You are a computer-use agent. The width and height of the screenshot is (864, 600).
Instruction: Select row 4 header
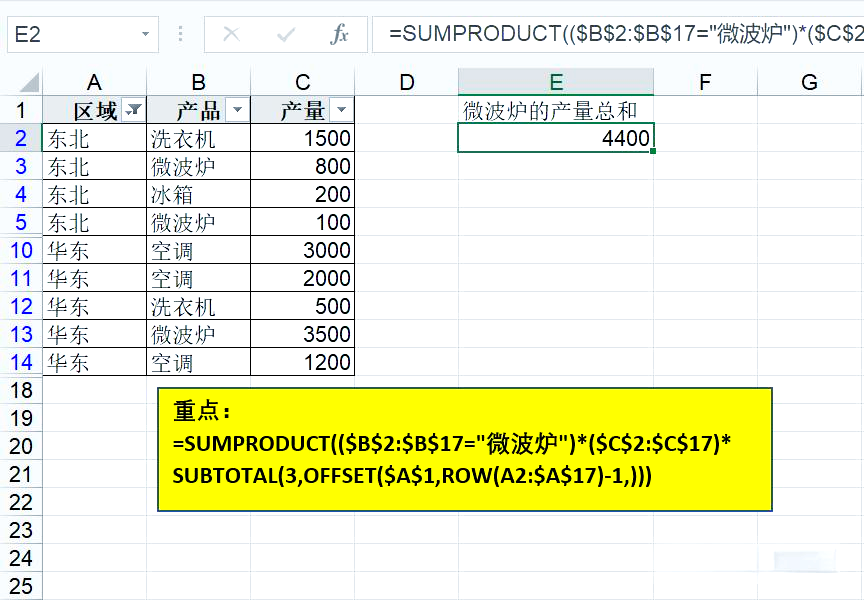(21, 194)
